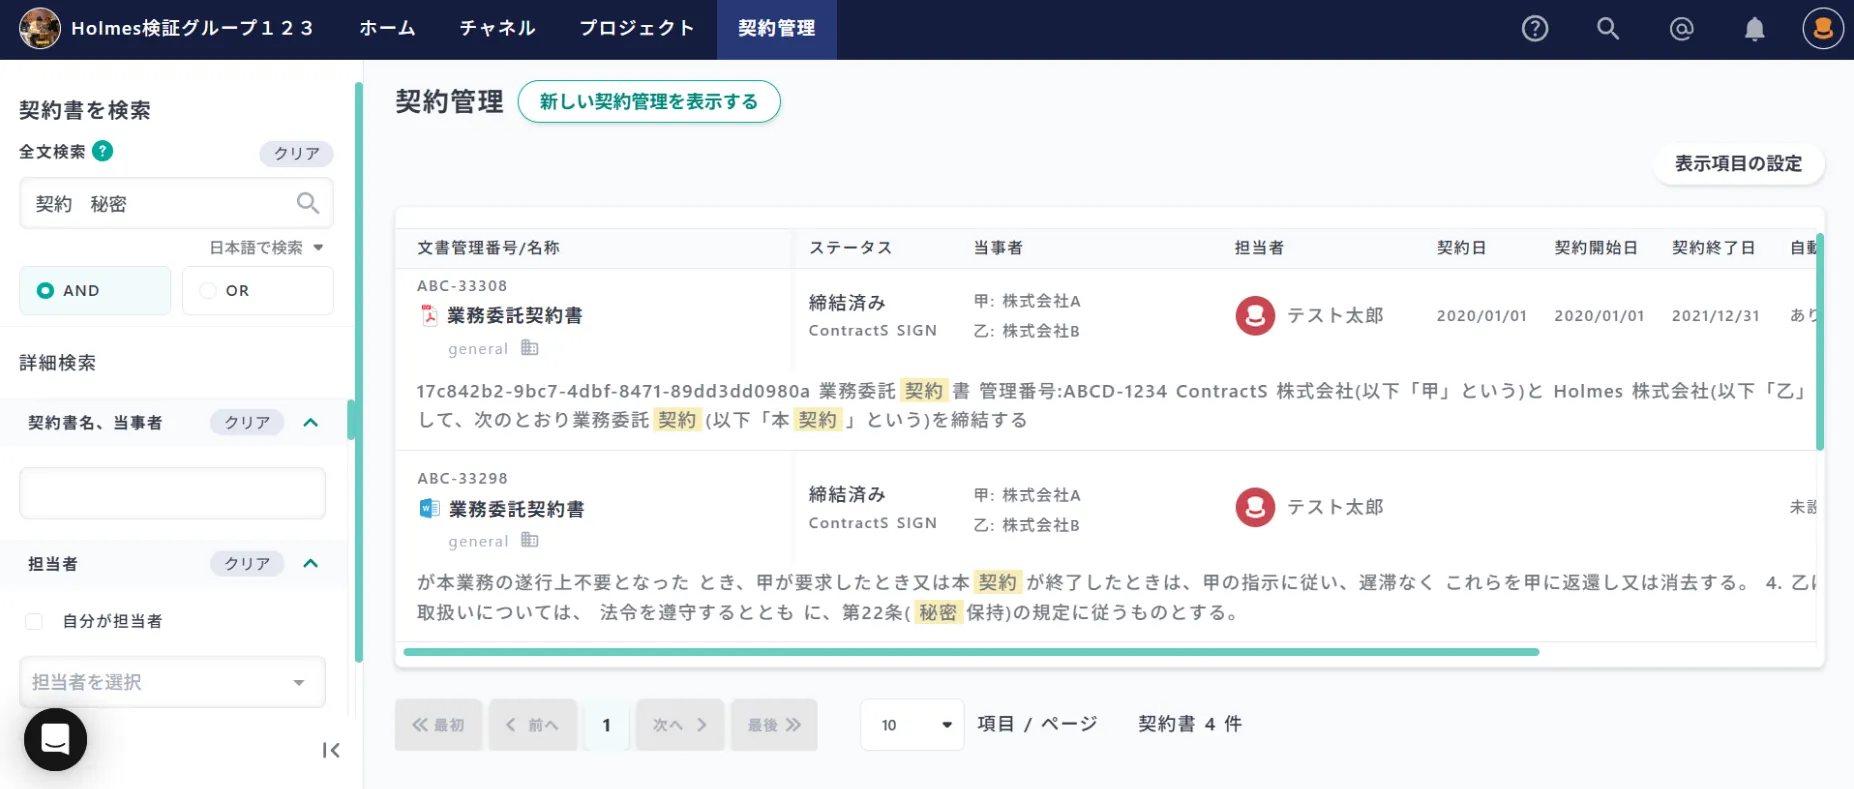Collapse the 契約書名、当事者 section
Viewport: 1854px width, 789px height.
coord(311,422)
